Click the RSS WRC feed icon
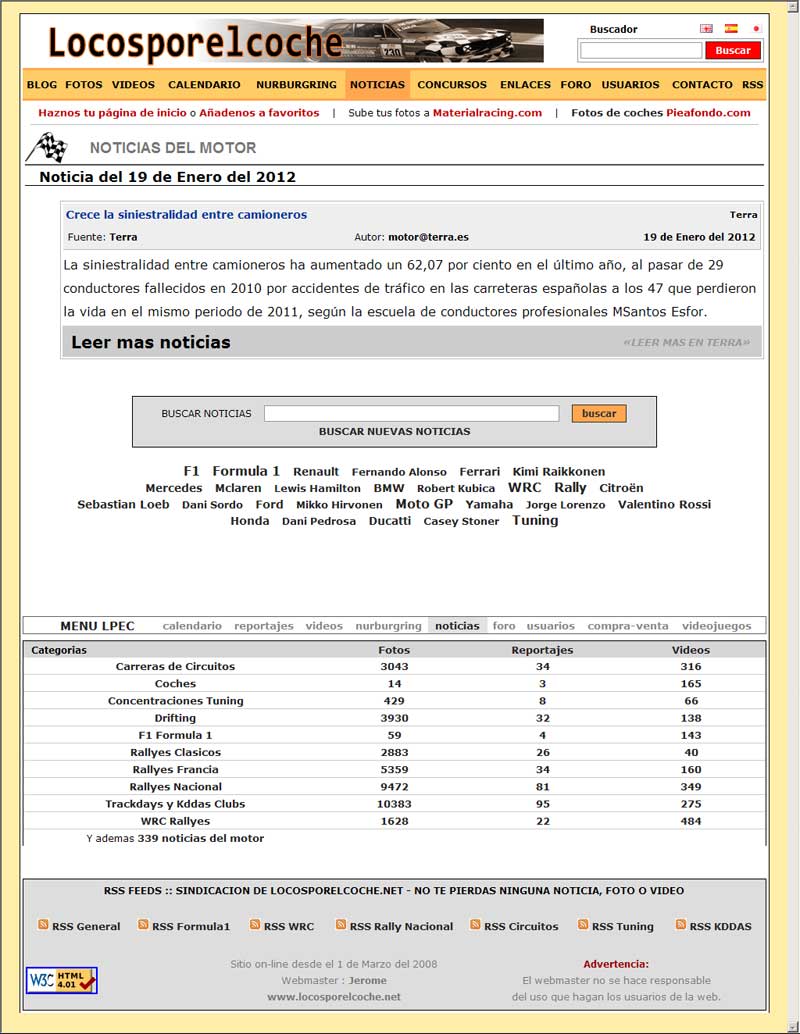 click(255, 925)
